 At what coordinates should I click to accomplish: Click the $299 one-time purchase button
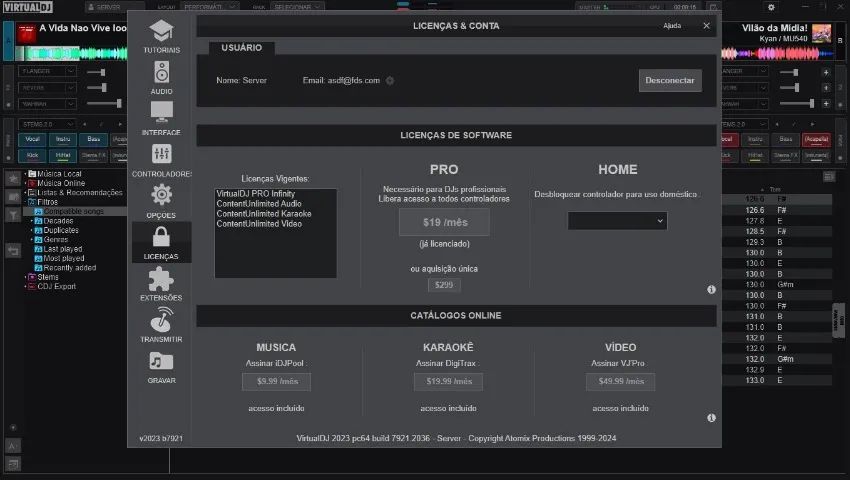(x=444, y=285)
